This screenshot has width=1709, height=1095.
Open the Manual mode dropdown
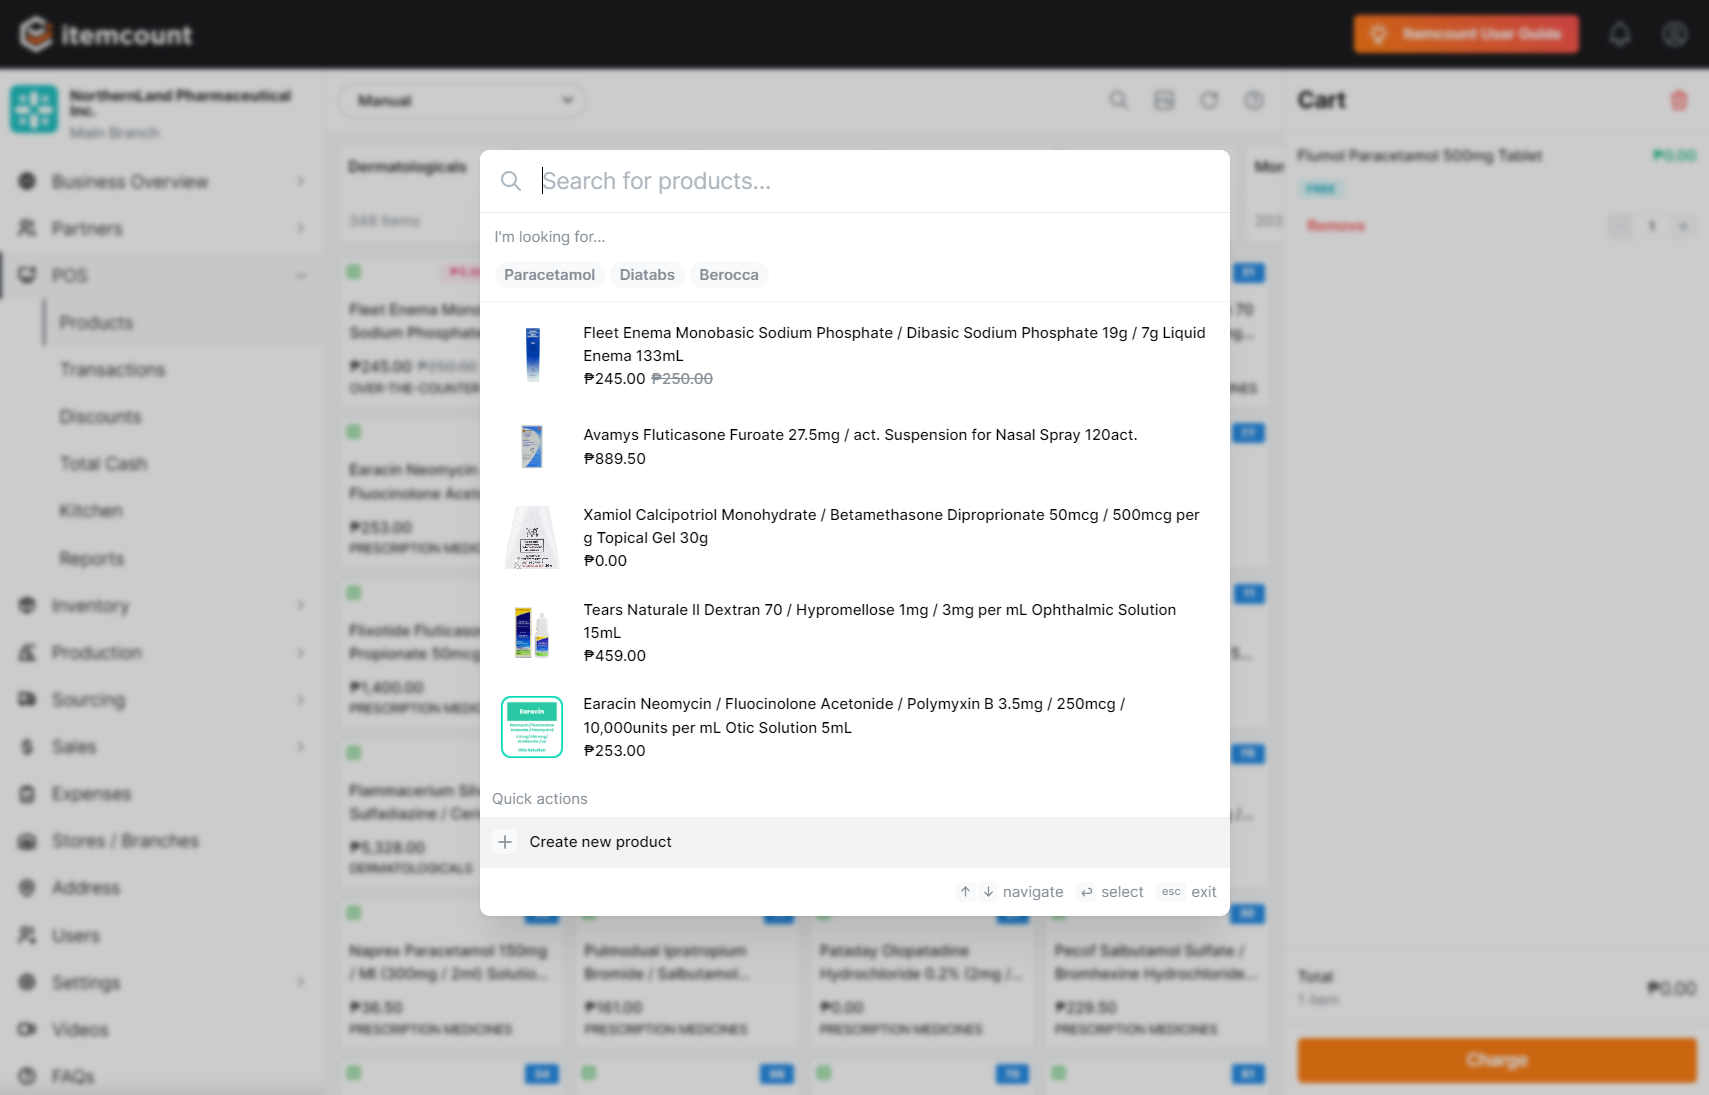[x=463, y=100]
